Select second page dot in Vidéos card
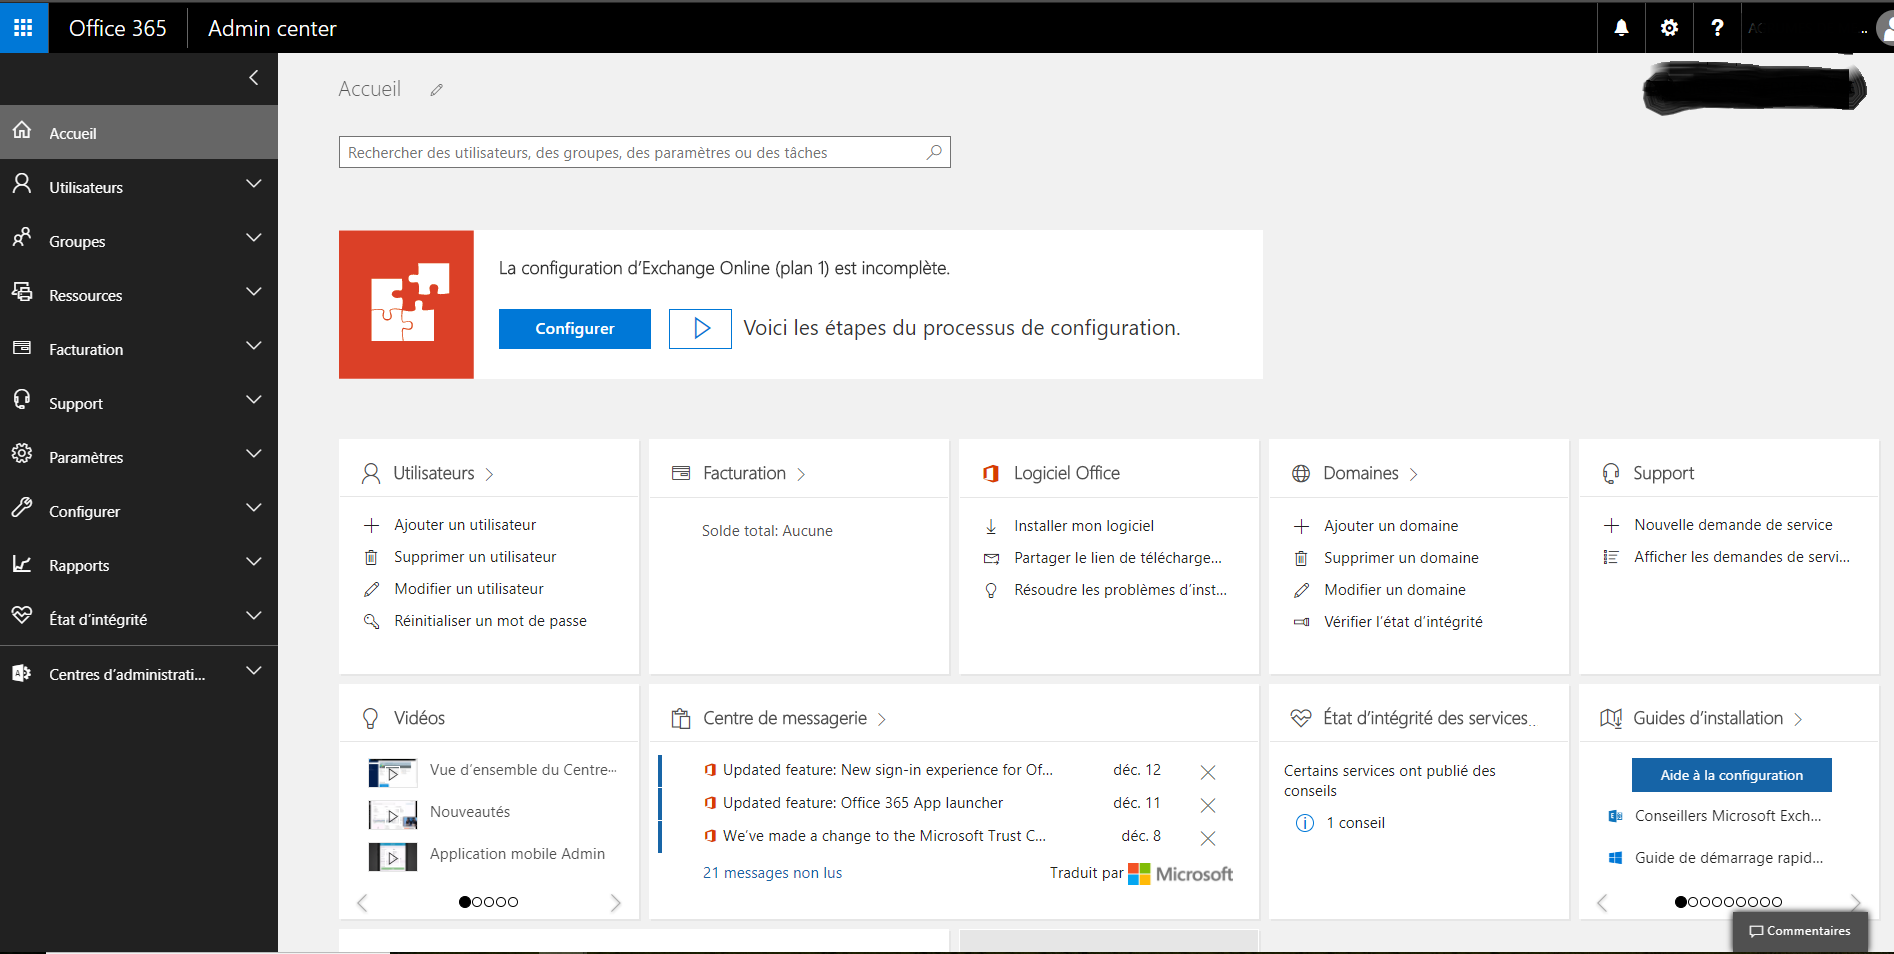Screen dimensions: 1894x954 (x=477, y=902)
